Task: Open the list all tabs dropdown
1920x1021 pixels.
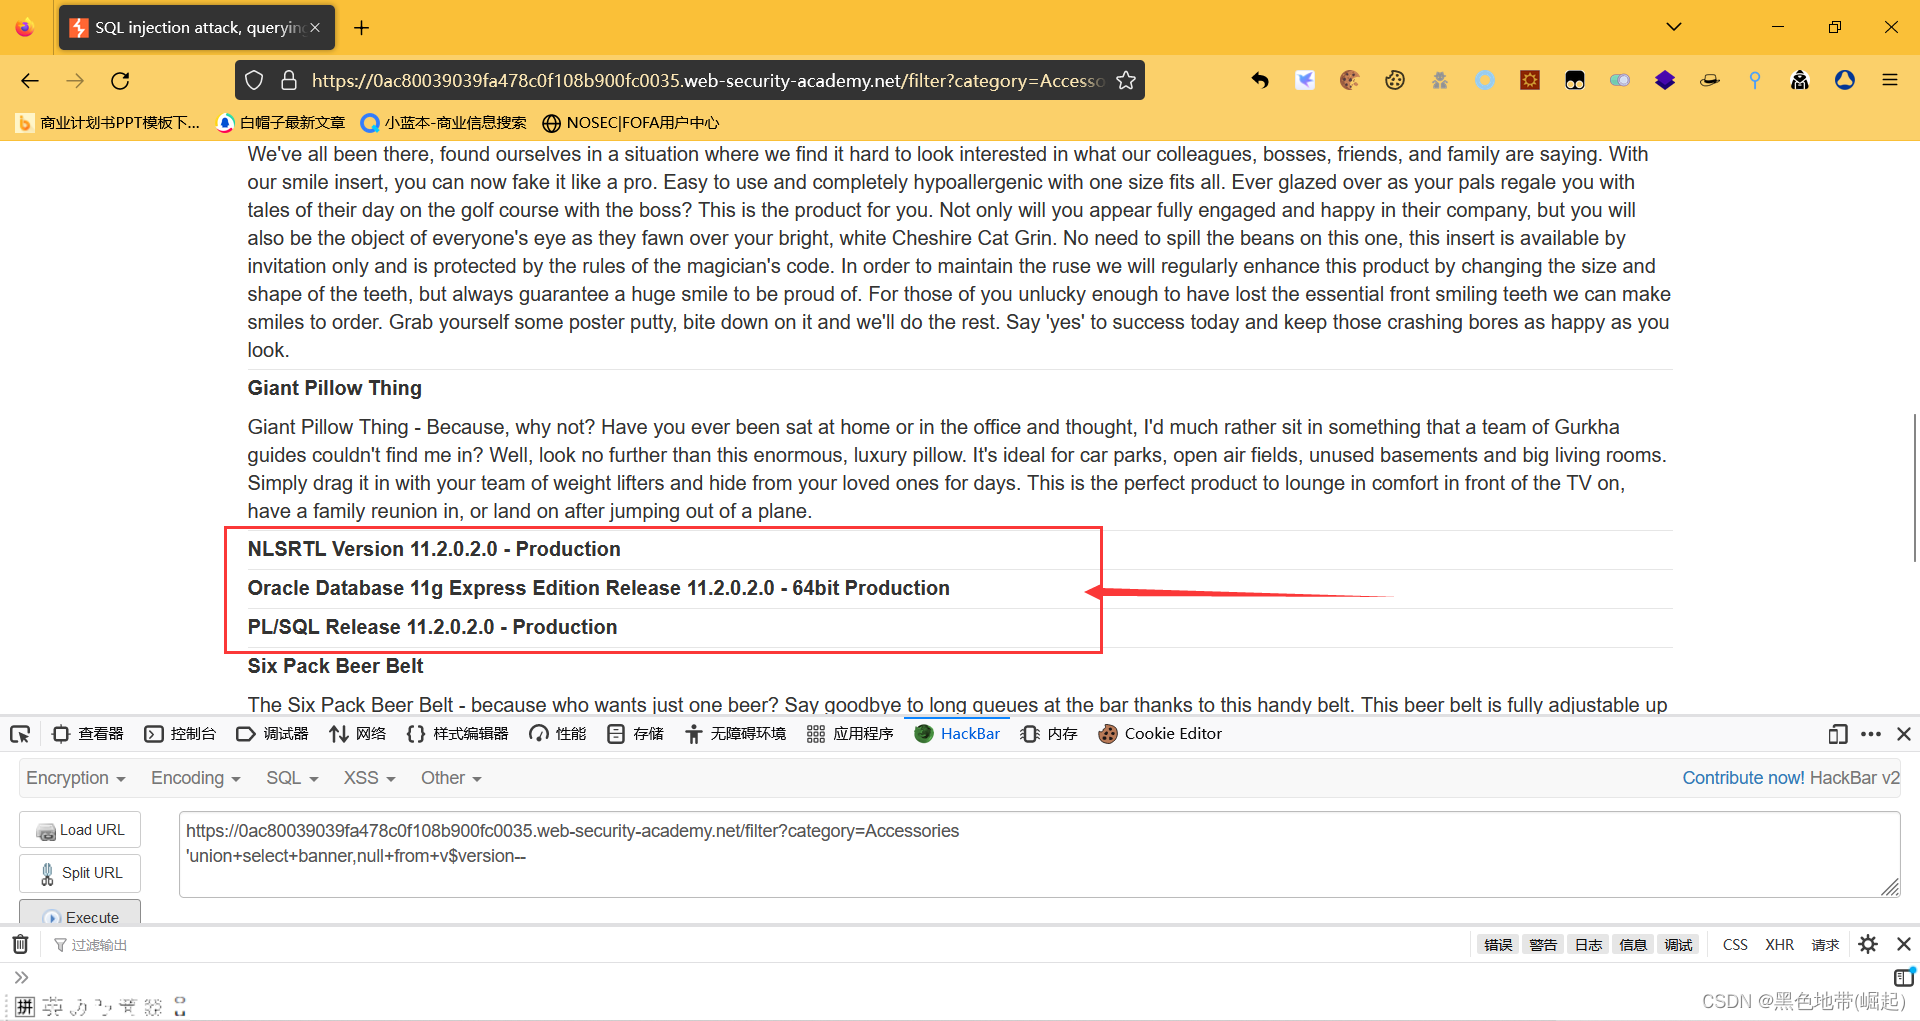Action: (1674, 27)
